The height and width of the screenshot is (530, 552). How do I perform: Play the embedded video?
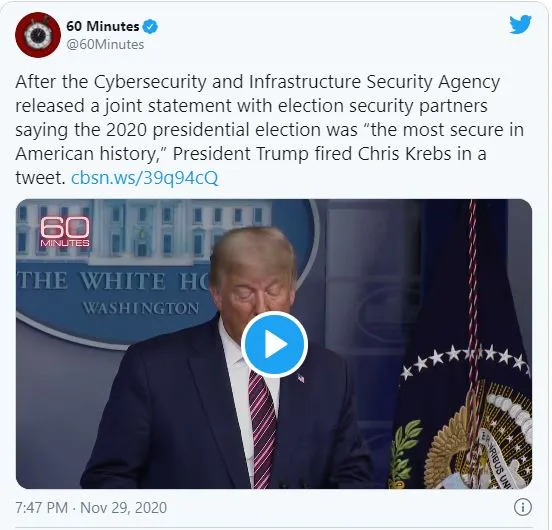tap(274, 344)
